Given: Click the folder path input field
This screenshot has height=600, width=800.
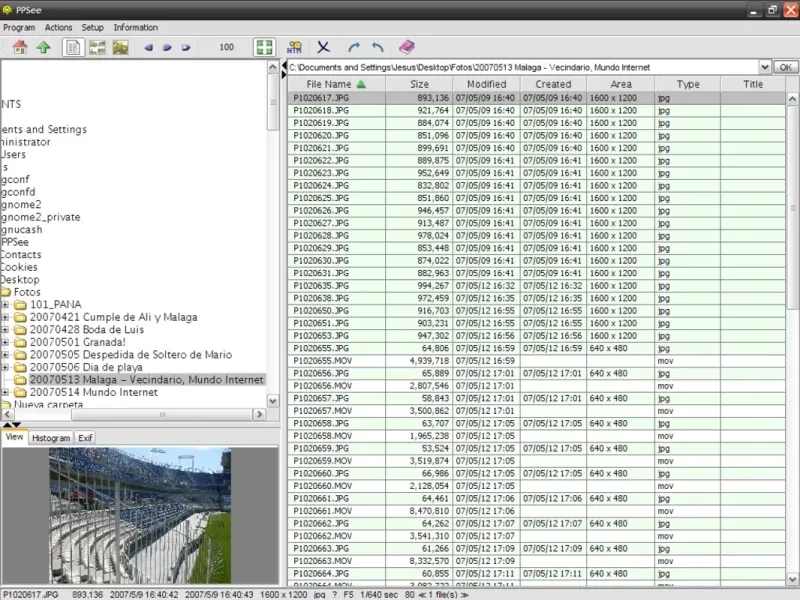Looking at the screenshot, I should coord(523,67).
